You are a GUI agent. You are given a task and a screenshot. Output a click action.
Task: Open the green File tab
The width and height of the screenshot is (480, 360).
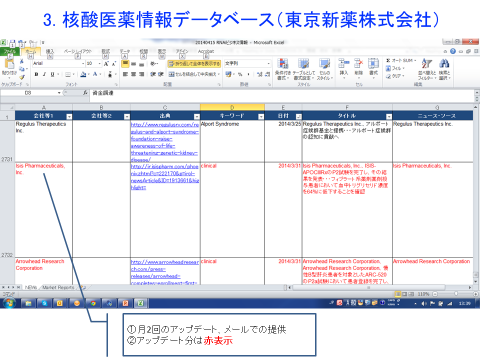click(x=10, y=51)
